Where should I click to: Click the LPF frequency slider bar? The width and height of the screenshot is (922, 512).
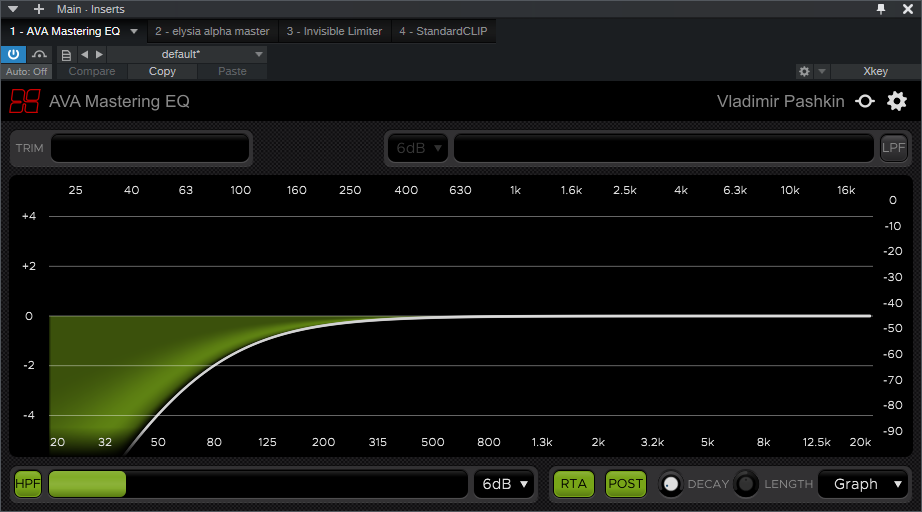(663, 148)
